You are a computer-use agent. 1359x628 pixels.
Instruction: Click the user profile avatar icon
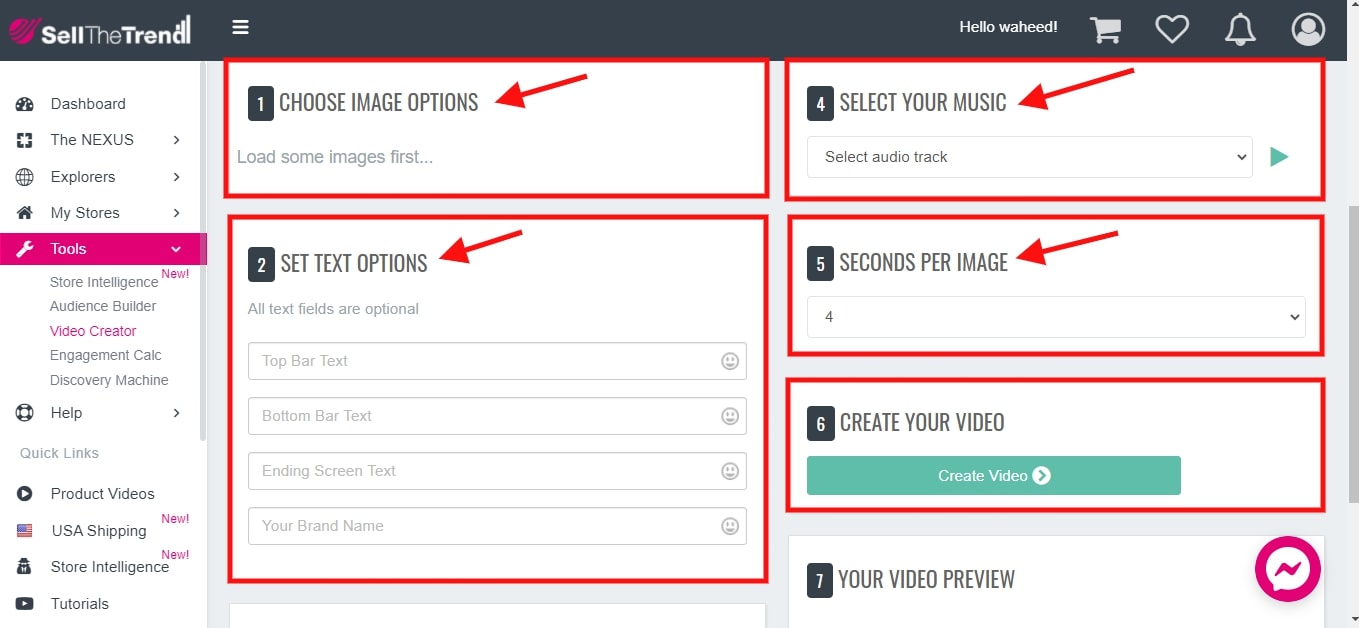click(x=1308, y=29)
